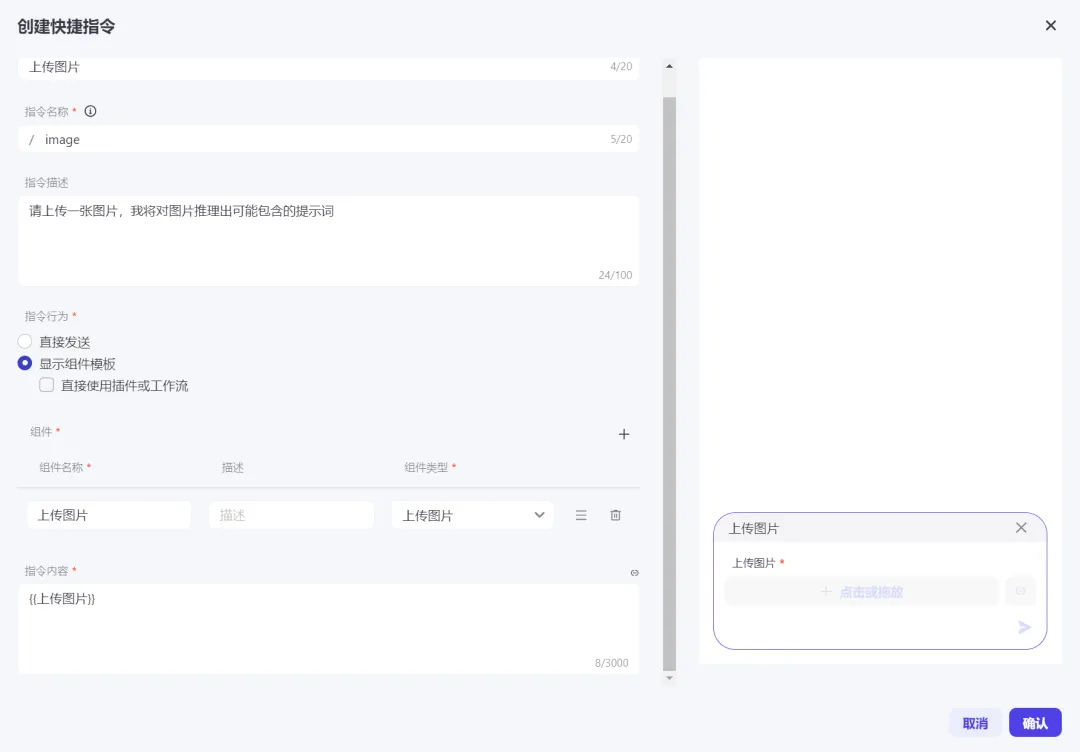Click the scrollbar down arrow
Screen dimensions: 1080x752
coord(669,678)
